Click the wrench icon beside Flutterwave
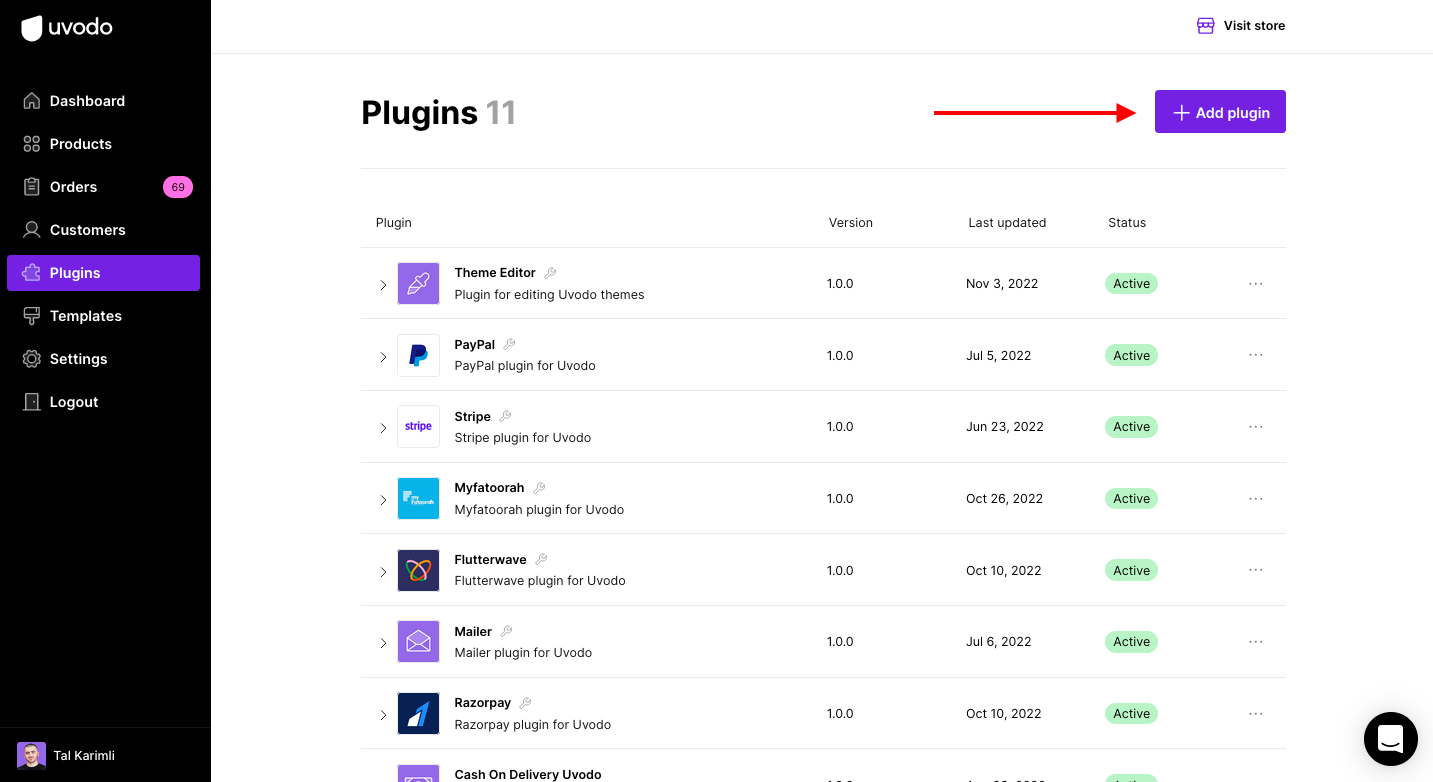This screenshot has width=1433, height=782. [x=541, y=559]
